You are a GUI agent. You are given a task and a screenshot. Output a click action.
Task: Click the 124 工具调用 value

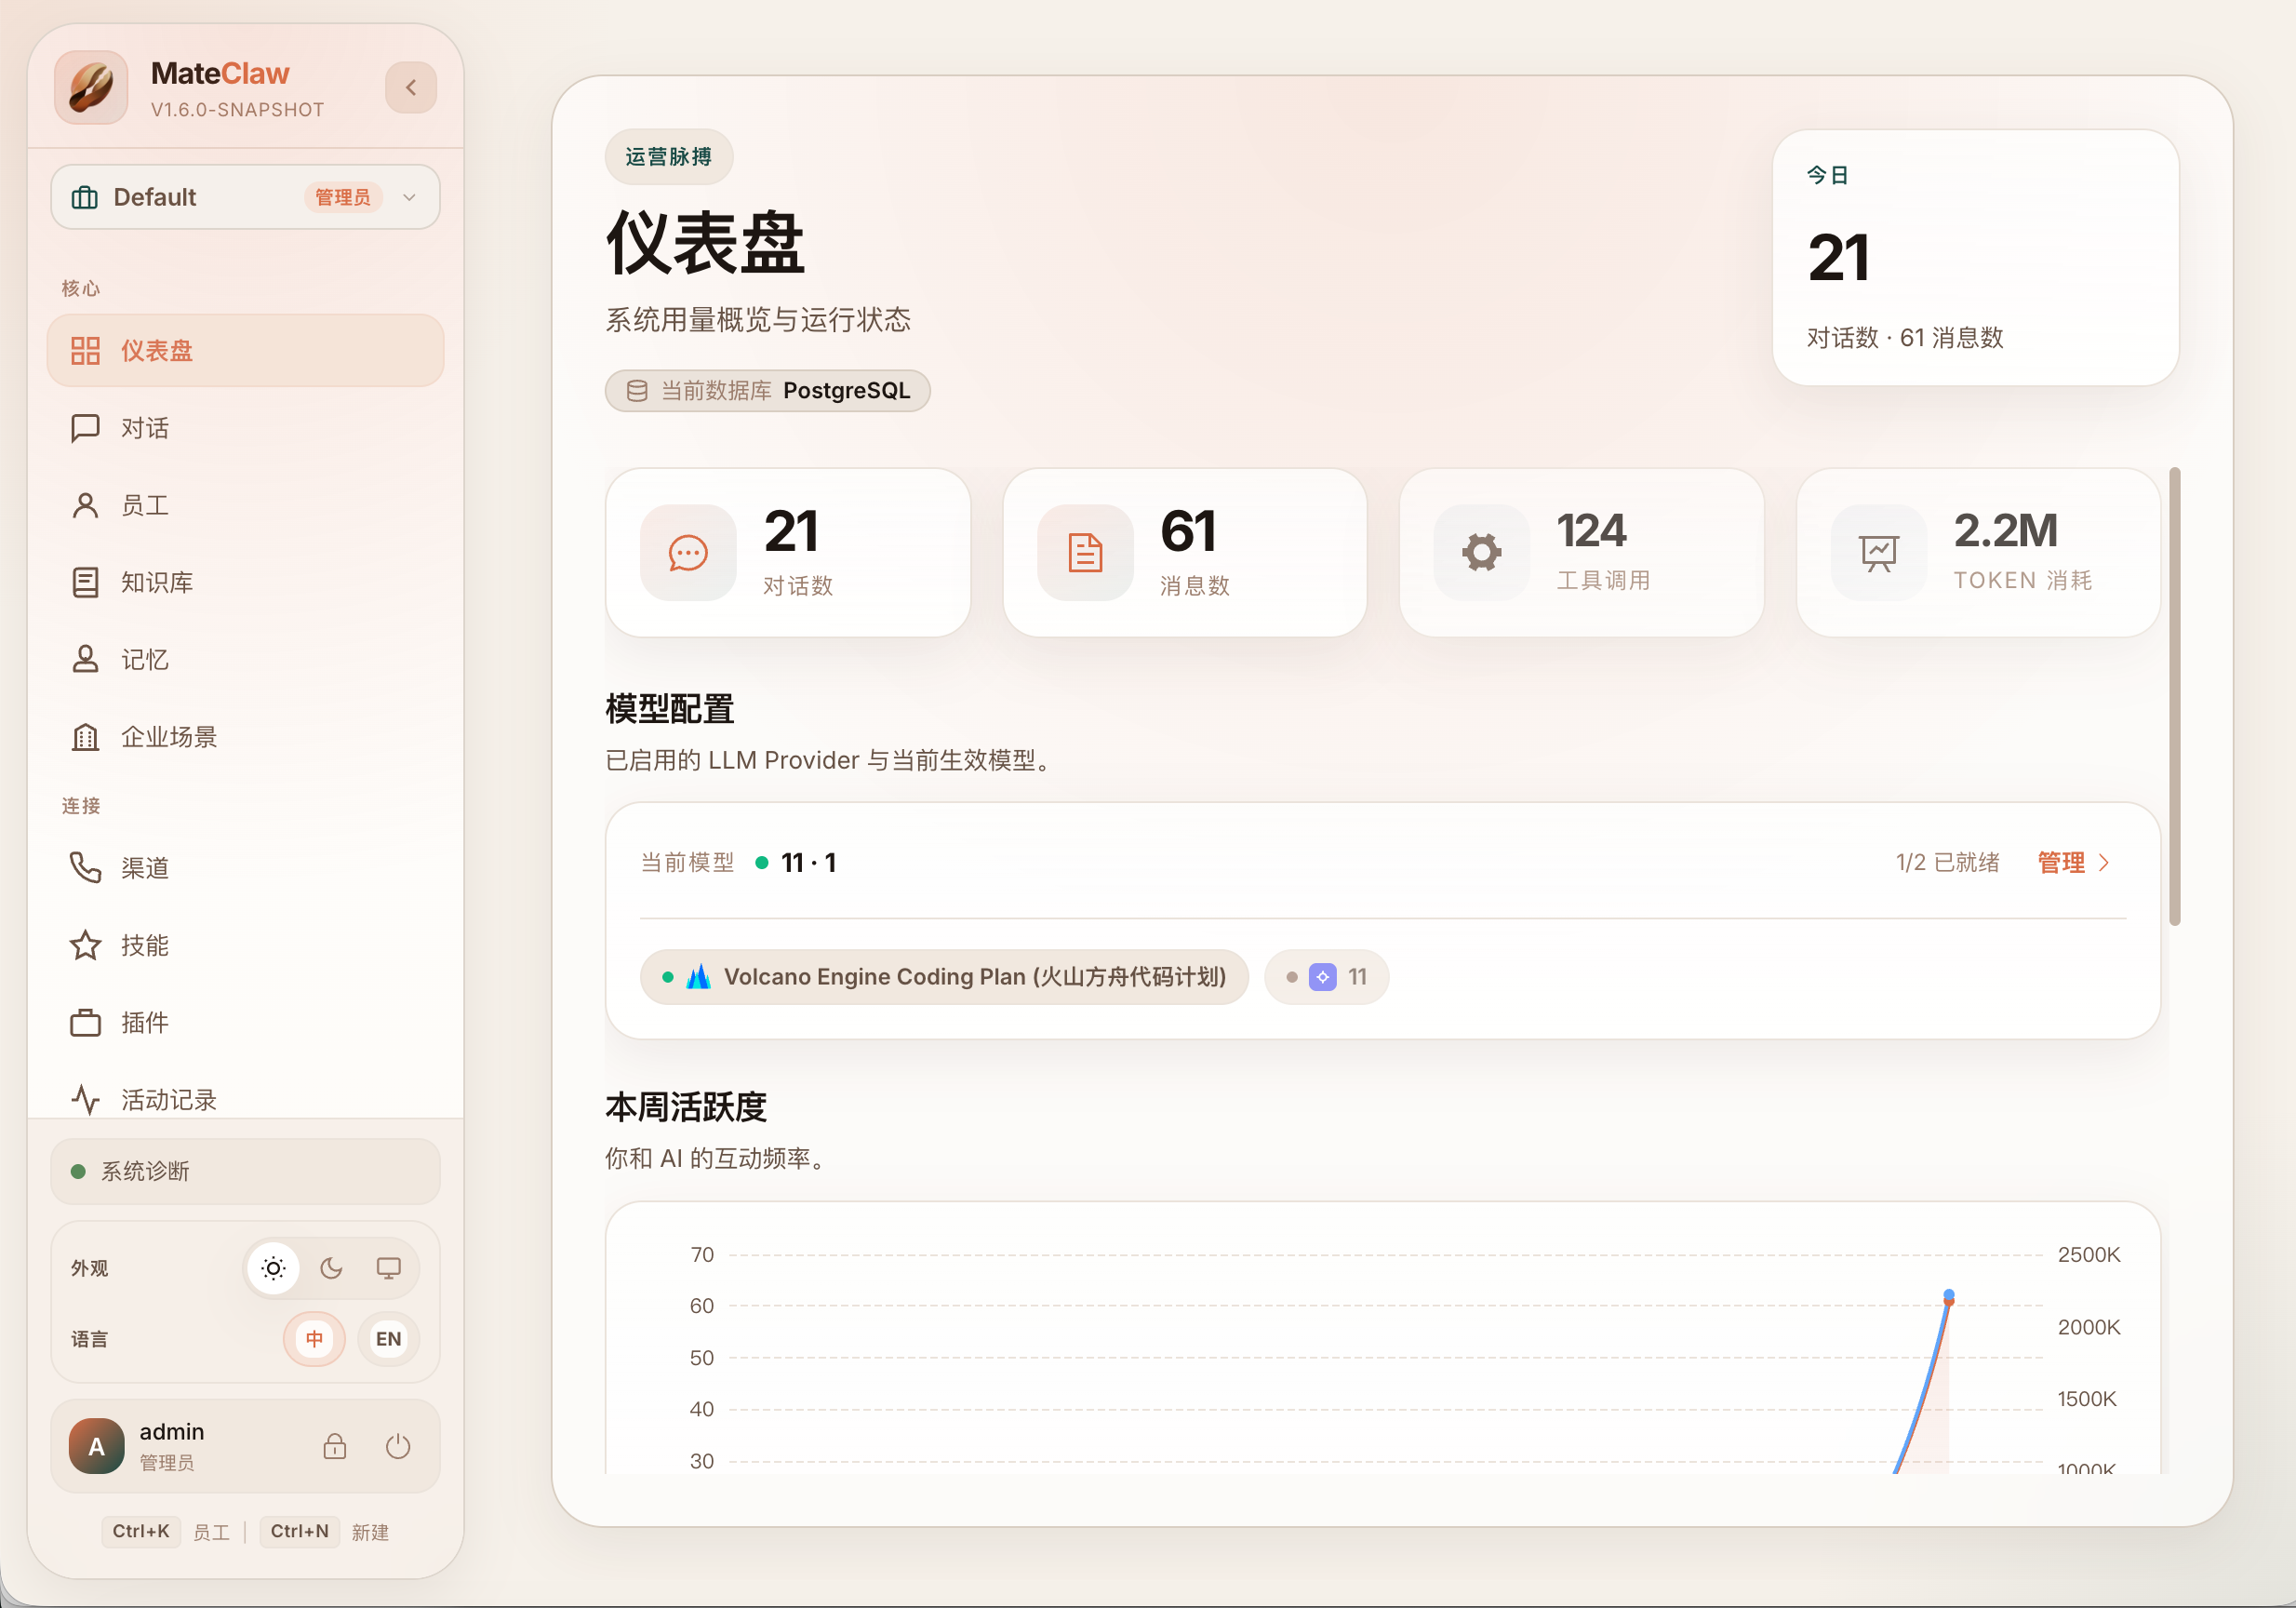point(1592,531)
